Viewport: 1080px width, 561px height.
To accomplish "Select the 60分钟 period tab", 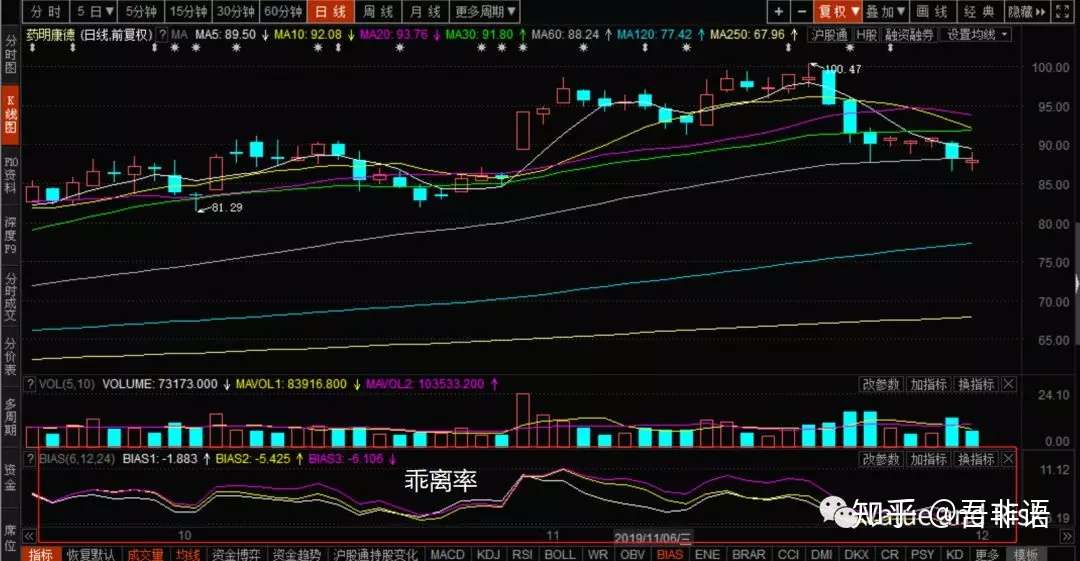I will tap(283, 11).
